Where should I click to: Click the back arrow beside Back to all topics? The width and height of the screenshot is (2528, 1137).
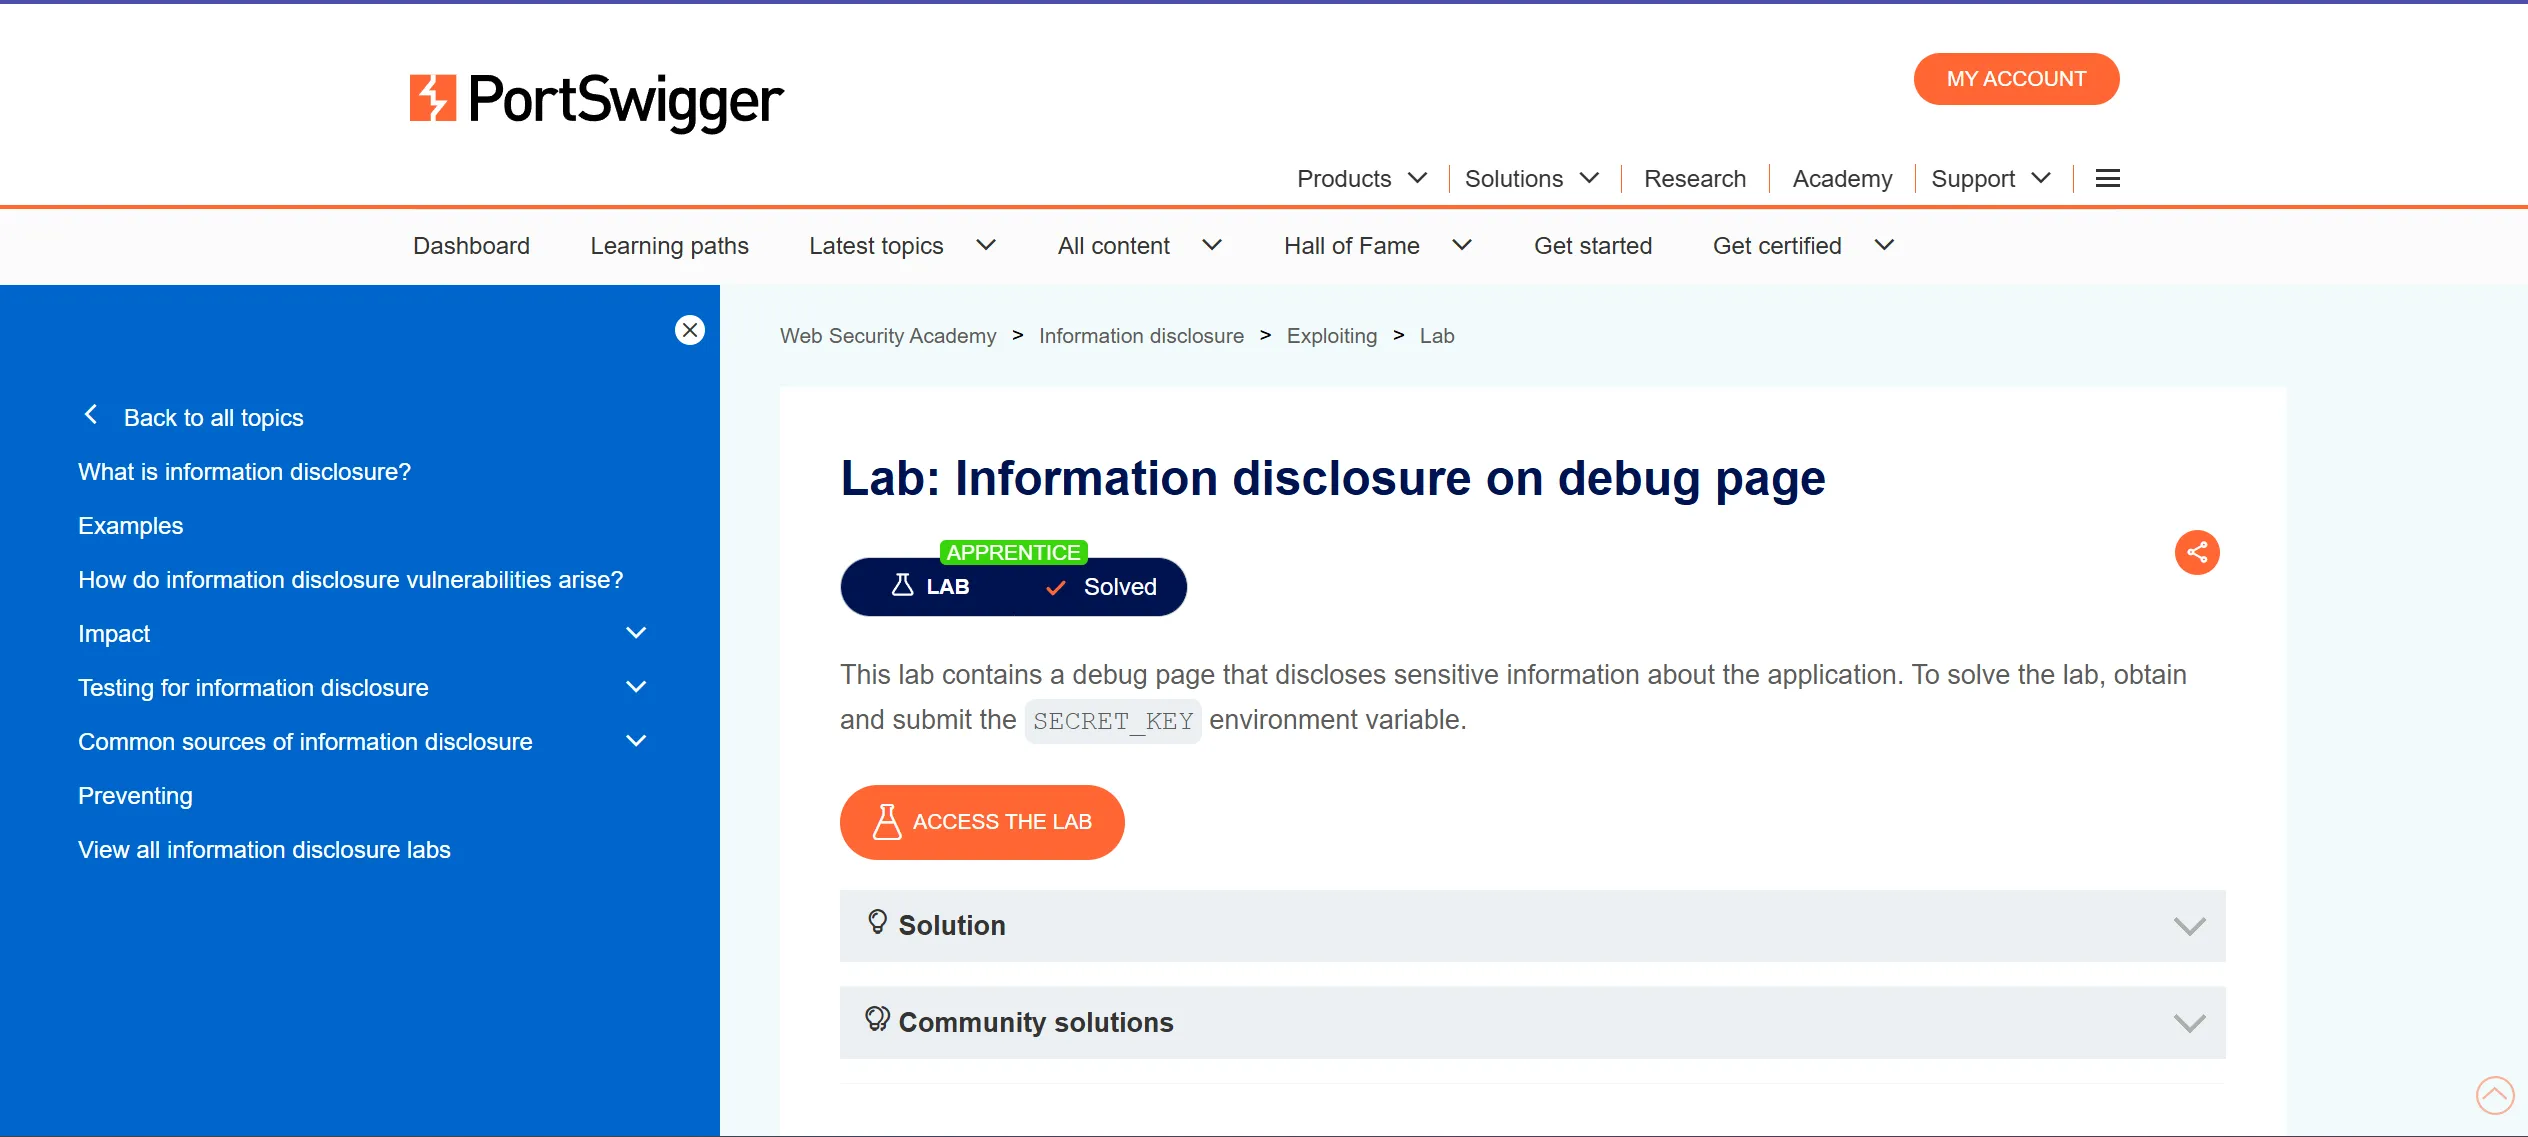[91, 415]
